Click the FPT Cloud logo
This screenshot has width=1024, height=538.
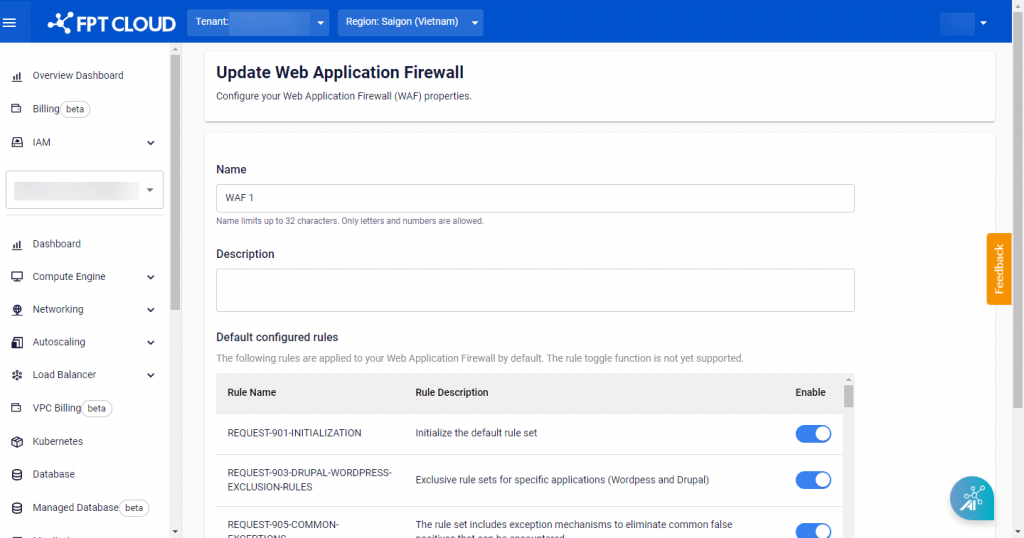(x=112, y=22)
